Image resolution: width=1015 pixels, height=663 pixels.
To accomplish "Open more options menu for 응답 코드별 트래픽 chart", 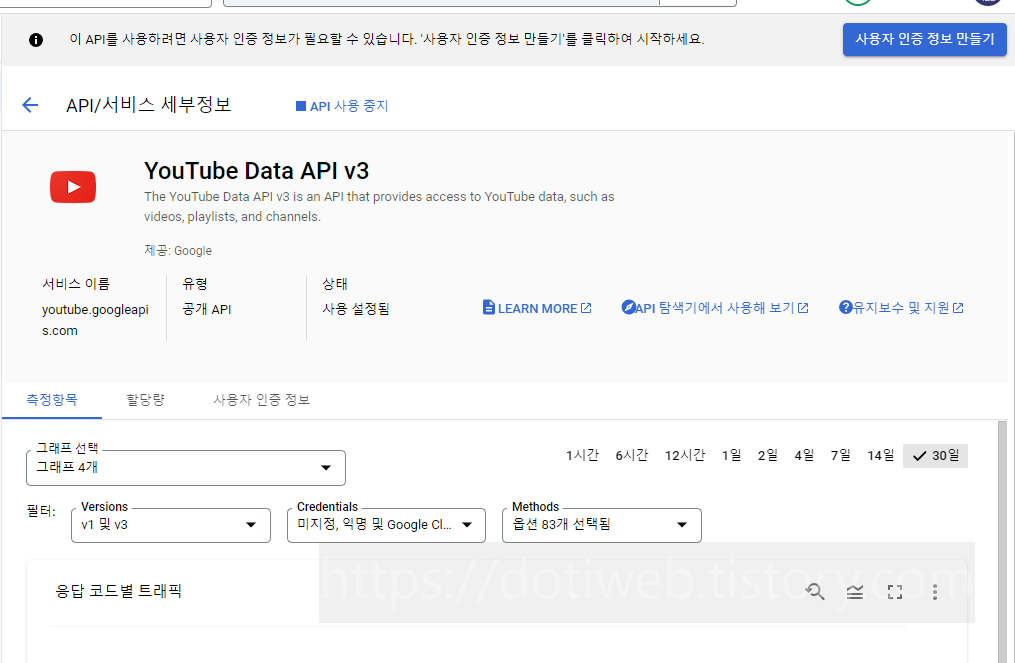I will pyautogui.click(x=935, y=592).
